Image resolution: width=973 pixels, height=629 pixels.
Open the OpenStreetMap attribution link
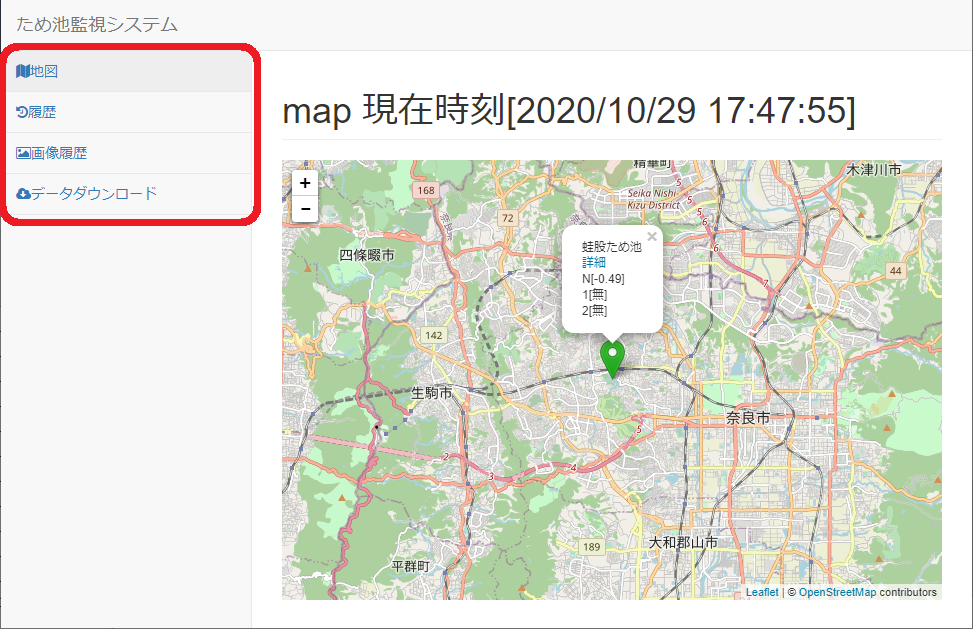pos(837,592)
